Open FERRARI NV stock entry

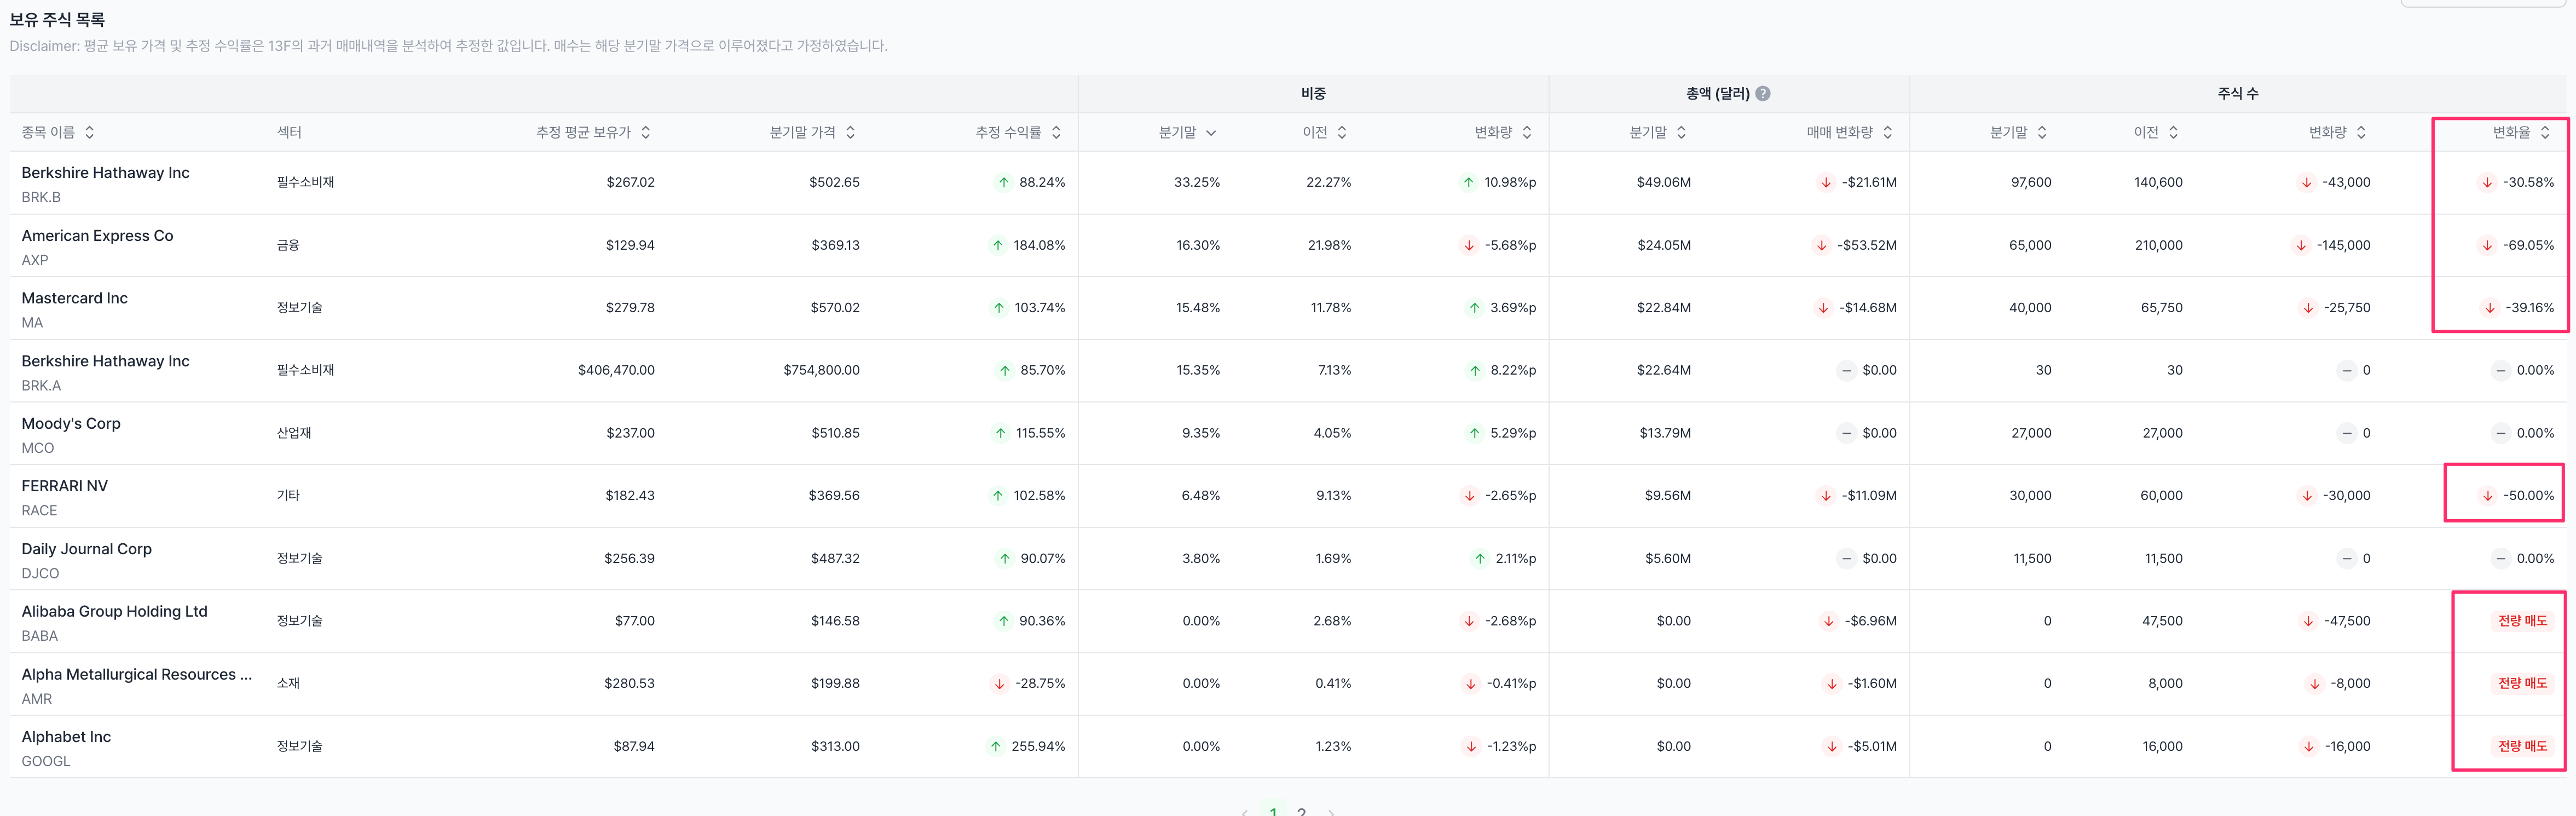[64, 486]
